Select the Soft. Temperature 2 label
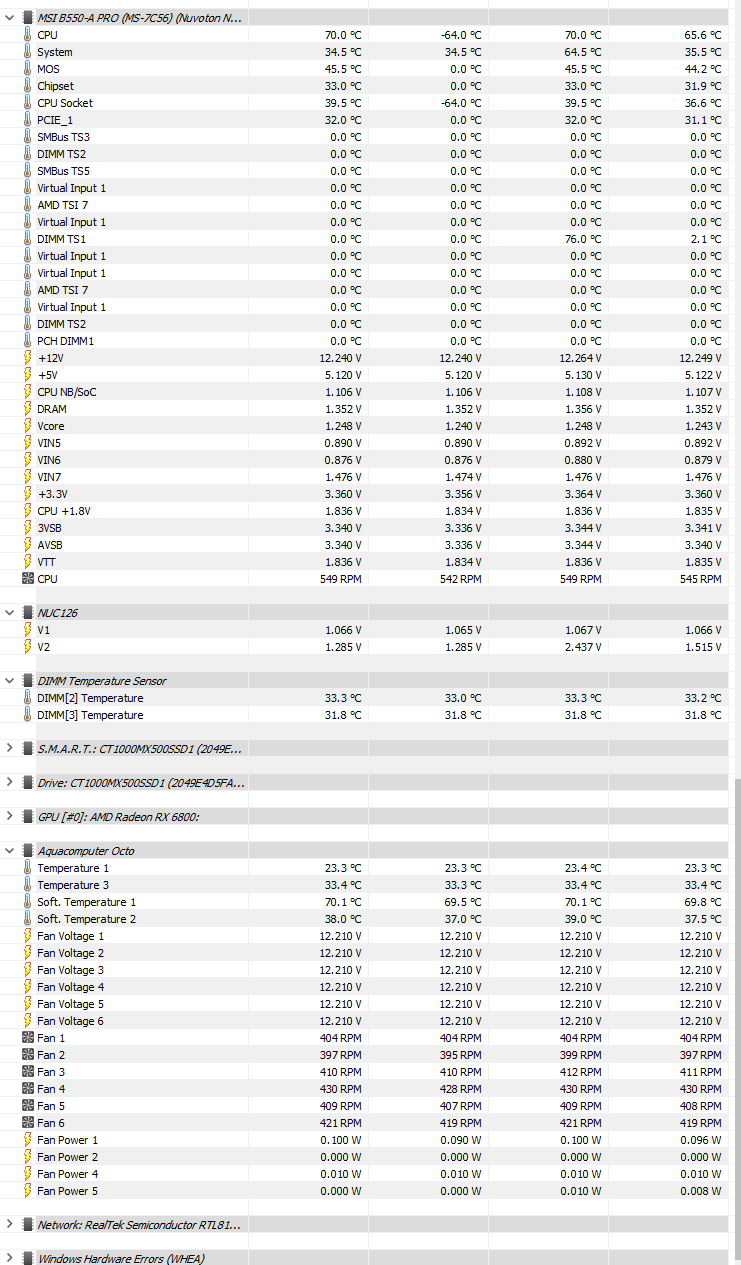This screenshot has height=1265, width=741. (87, 919)
